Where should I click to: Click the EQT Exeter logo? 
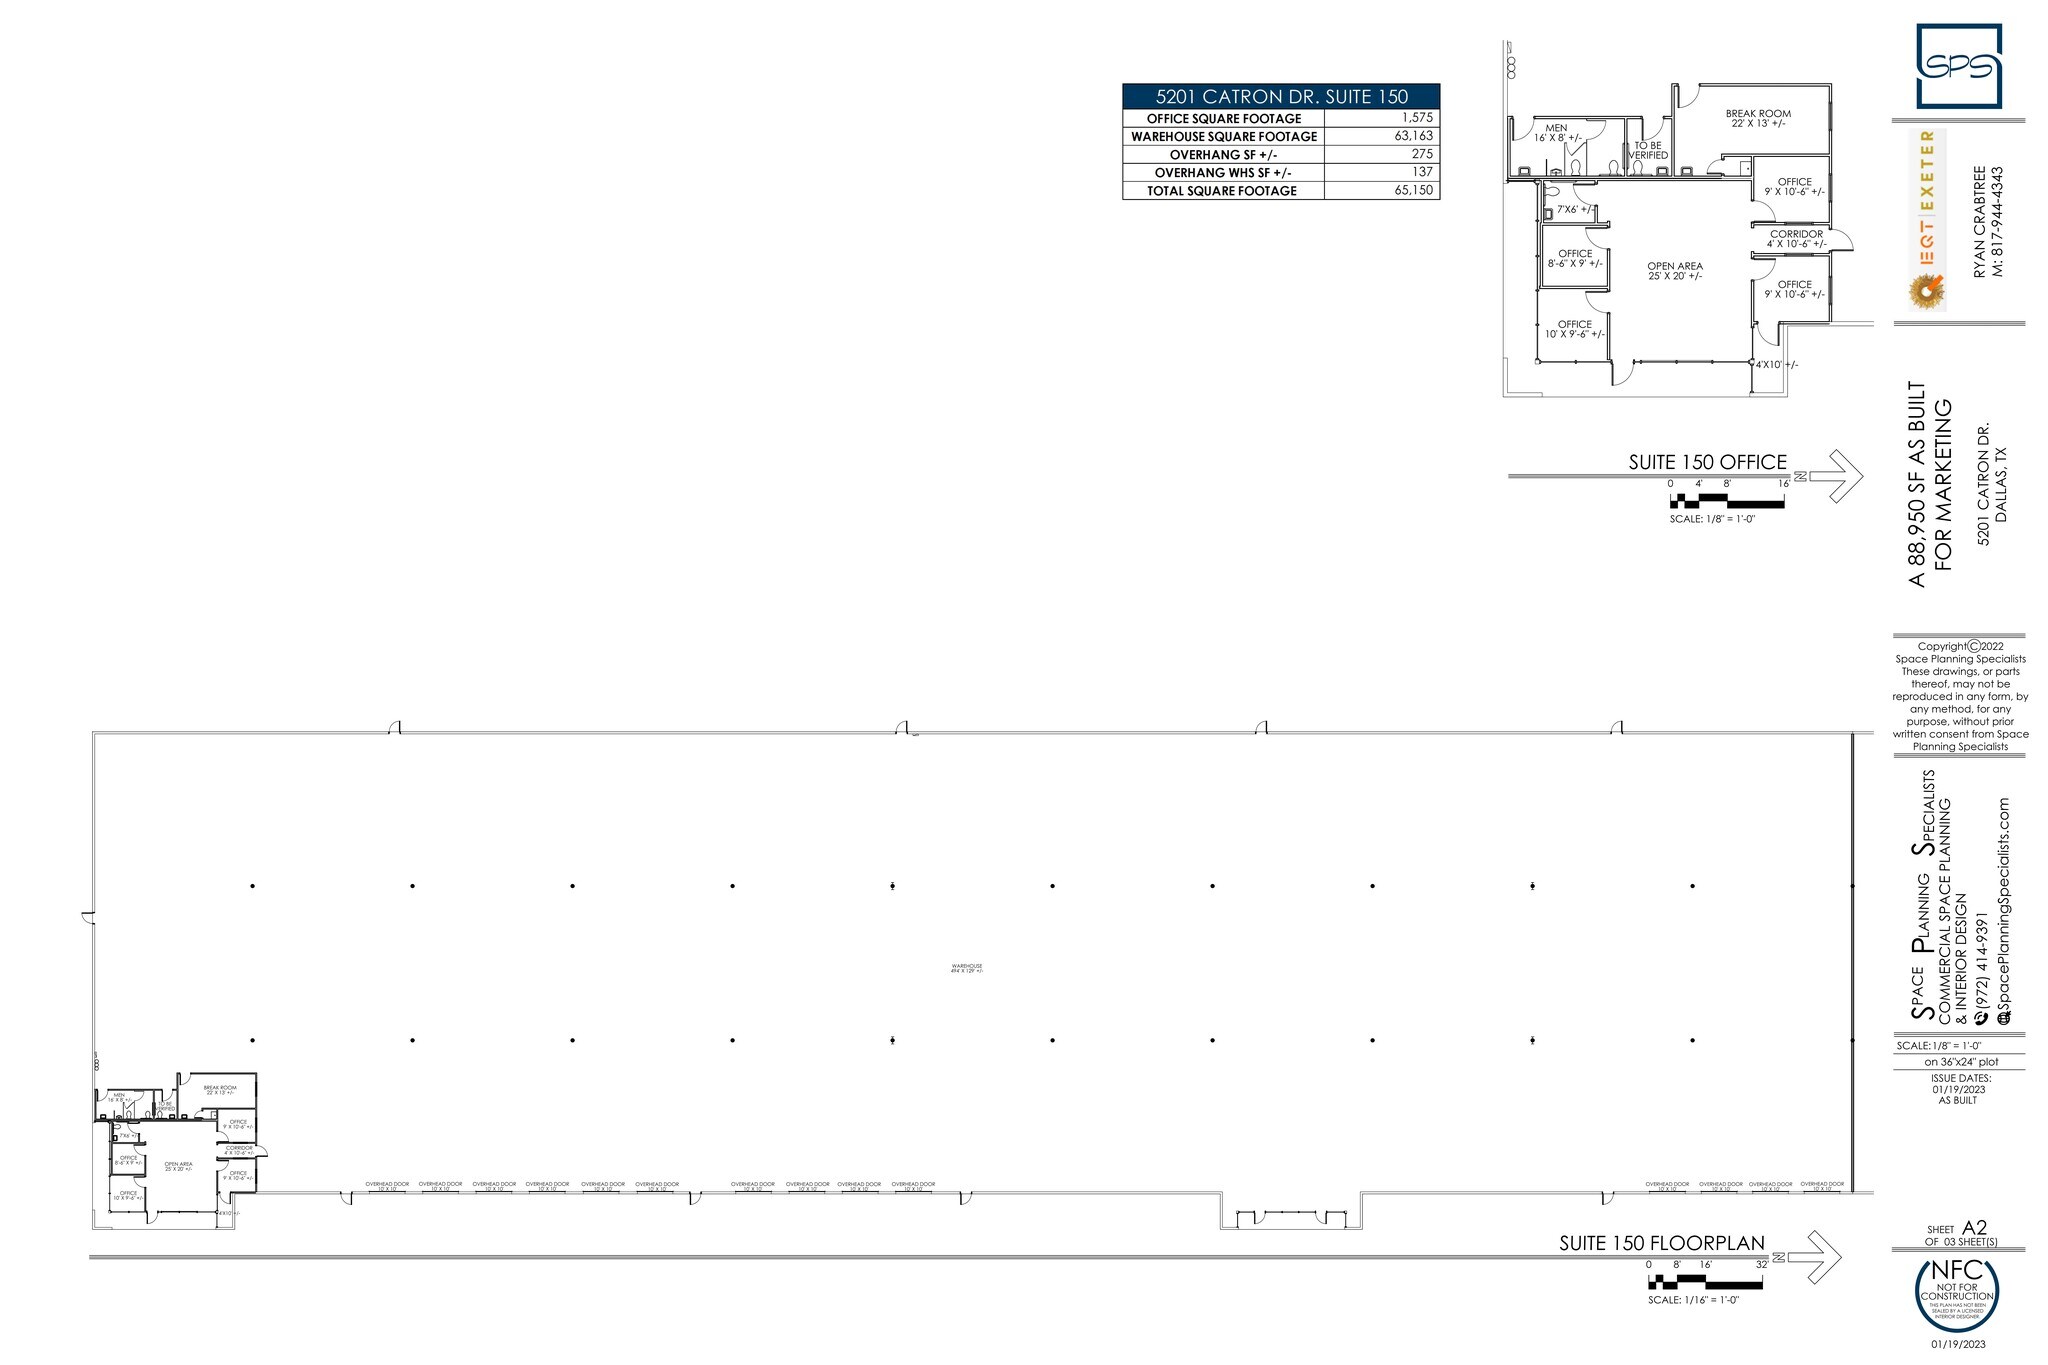pos(1926,220)
